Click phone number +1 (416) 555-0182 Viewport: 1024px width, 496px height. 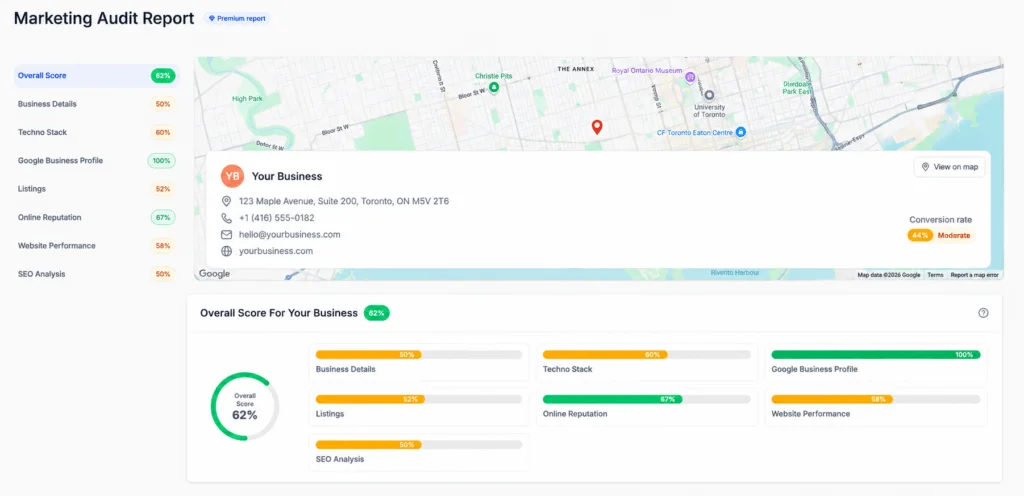coord(276,218)
